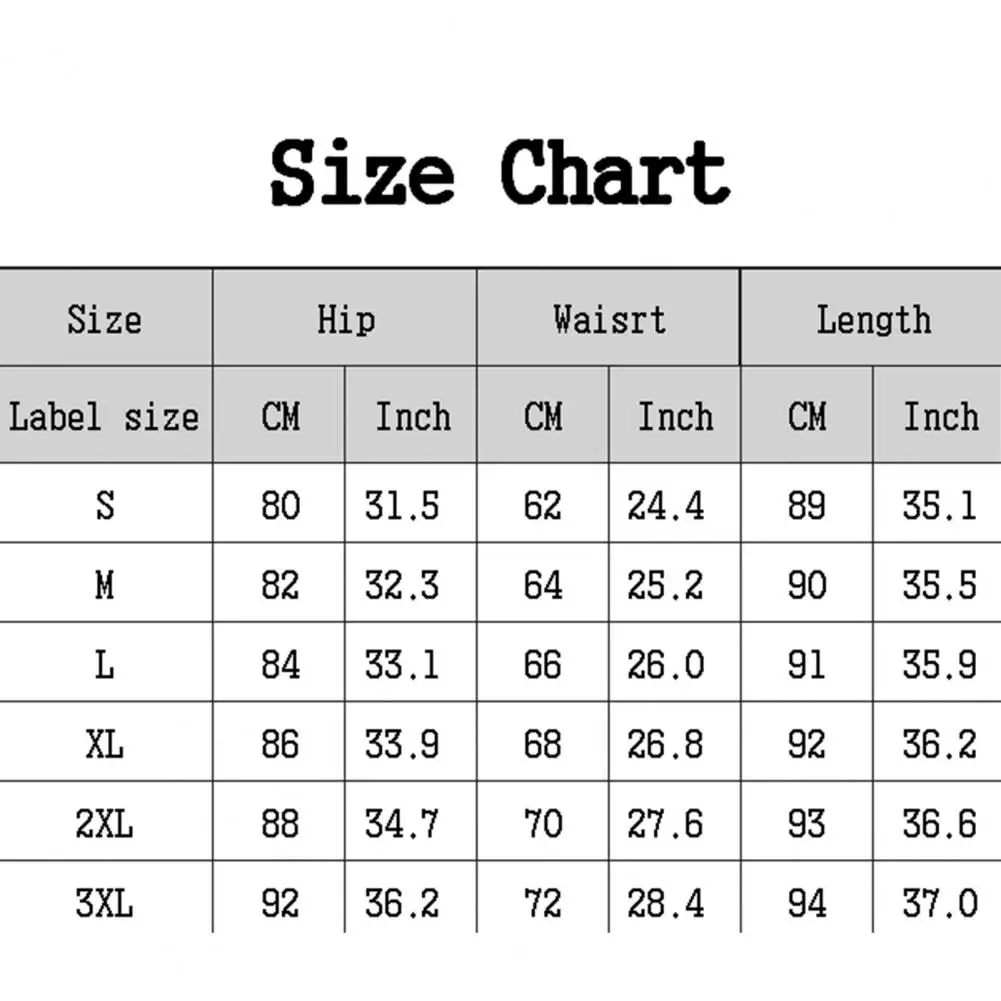This screenshot has width=1001, height=1001.
Task: Select the S size row label
Action: [x=104, y=505]
